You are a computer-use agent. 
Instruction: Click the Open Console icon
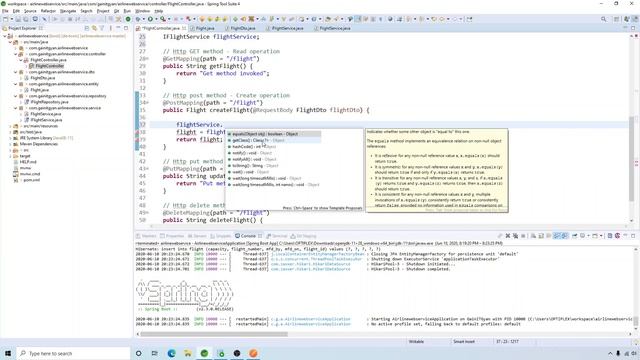click(x=595, y=236)
